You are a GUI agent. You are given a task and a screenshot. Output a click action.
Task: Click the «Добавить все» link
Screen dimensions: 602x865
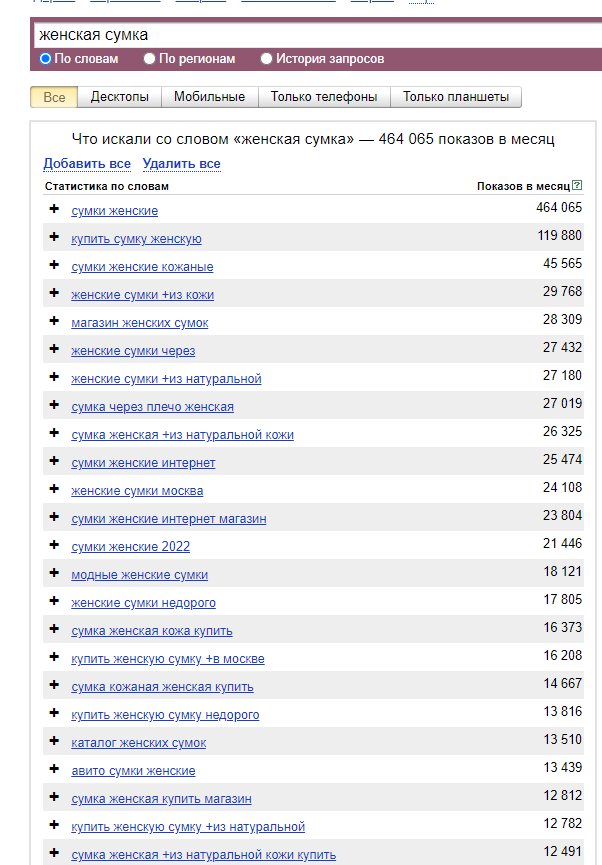87,164
